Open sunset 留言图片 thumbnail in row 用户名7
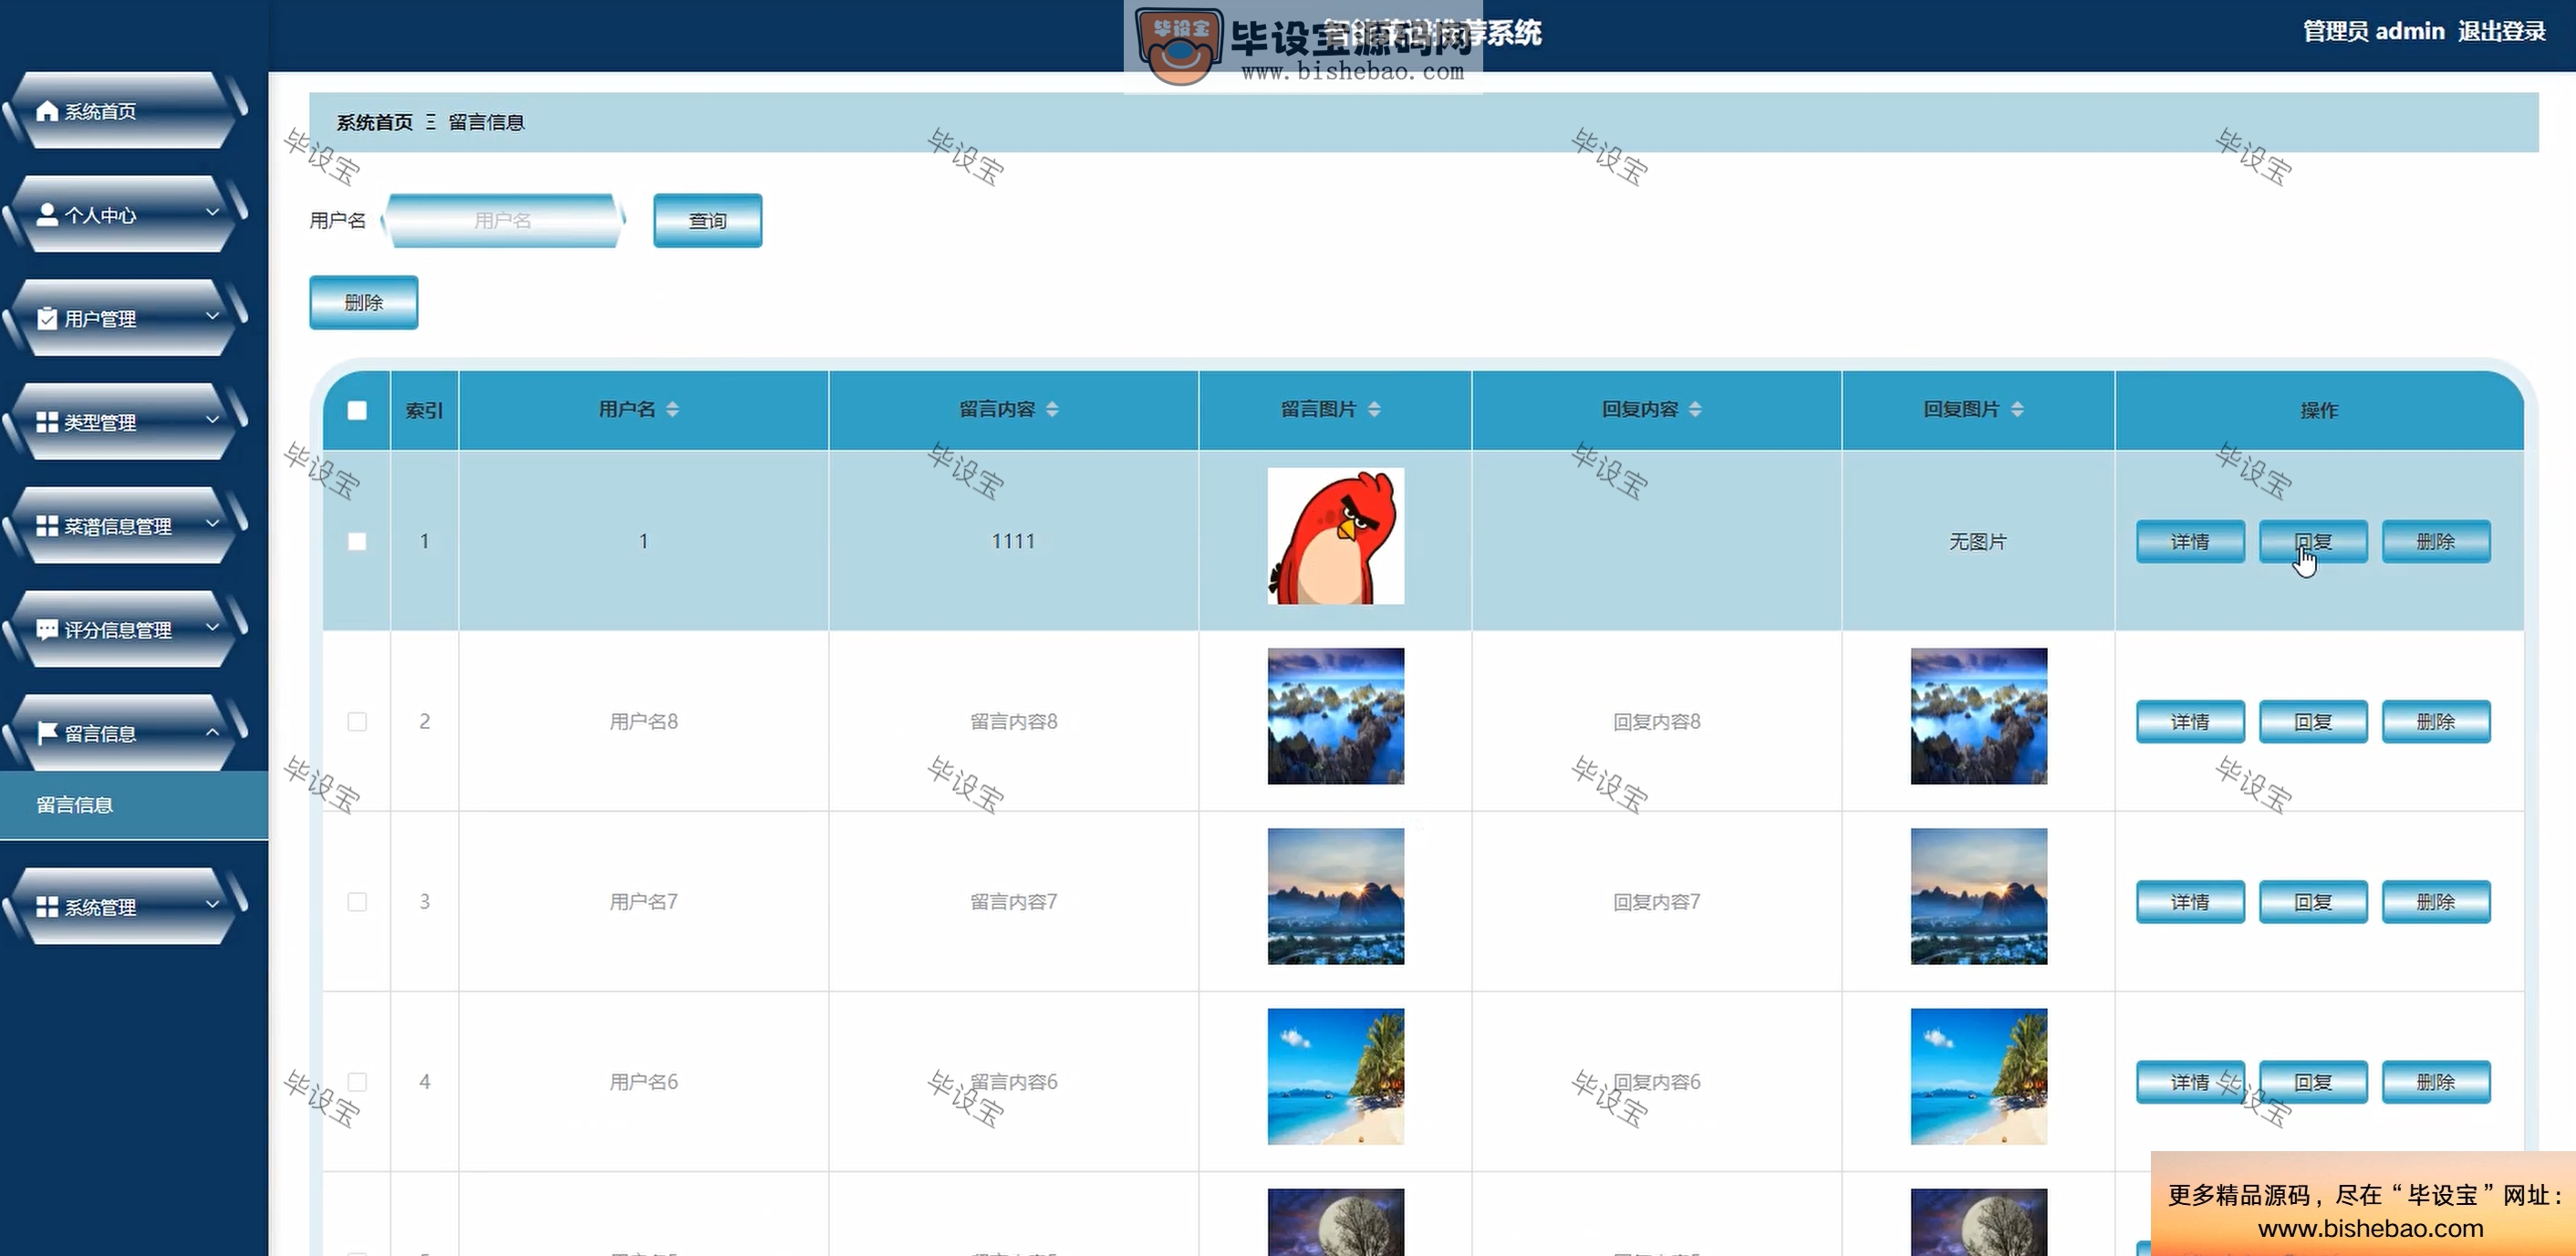This screenshot has width=2576, height=1256. click(x=1335, y=896)
